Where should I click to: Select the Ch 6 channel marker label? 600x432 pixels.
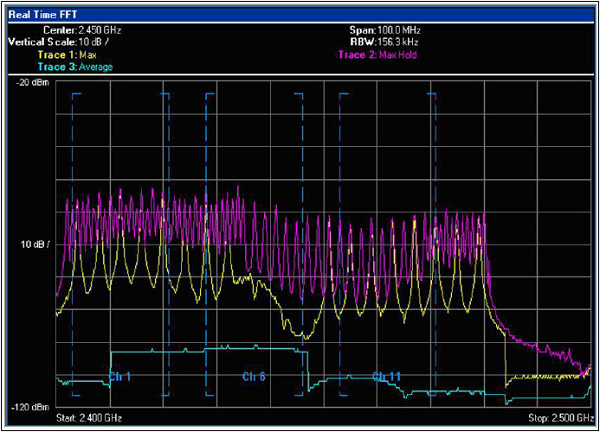click(254, 377)
